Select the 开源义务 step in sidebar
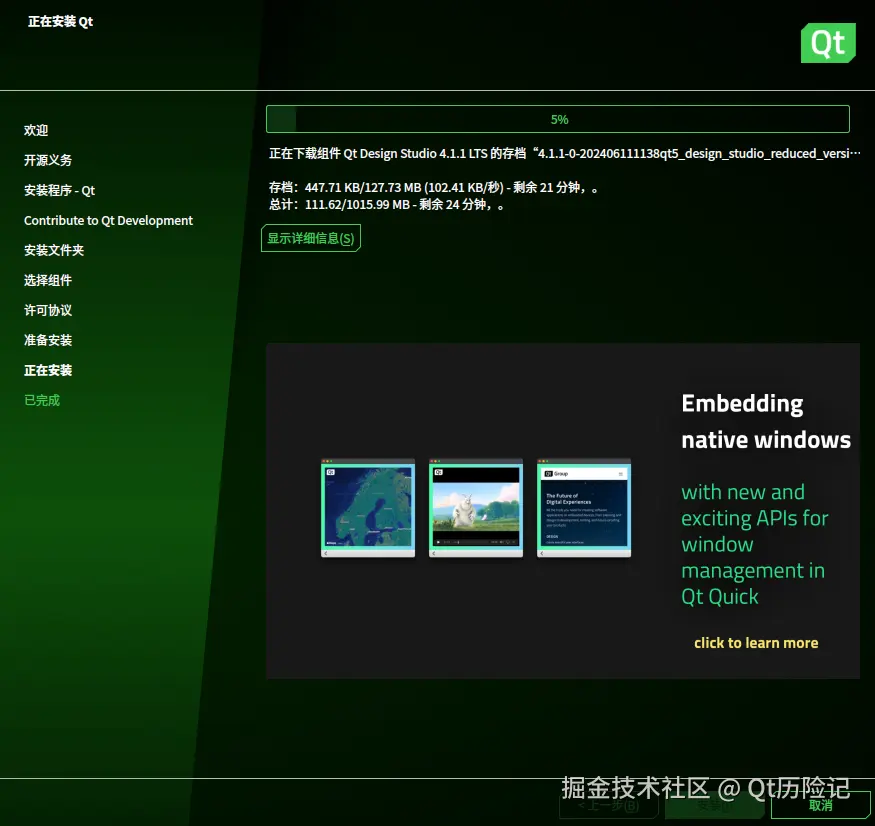Viewport: 875px width, 826px height. point(48,160)
